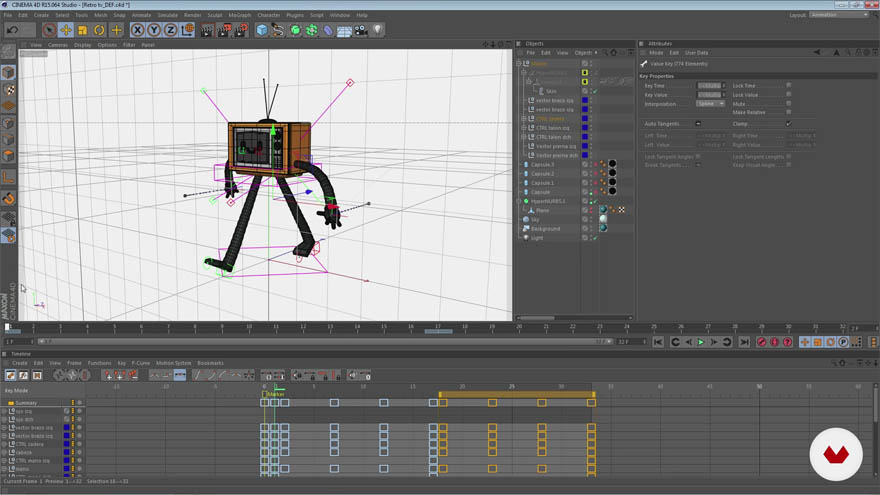Viewport: 880px width, 495px height.
Task: Expand the CTRL talon izq tree item
Action: tap(524, 128)
